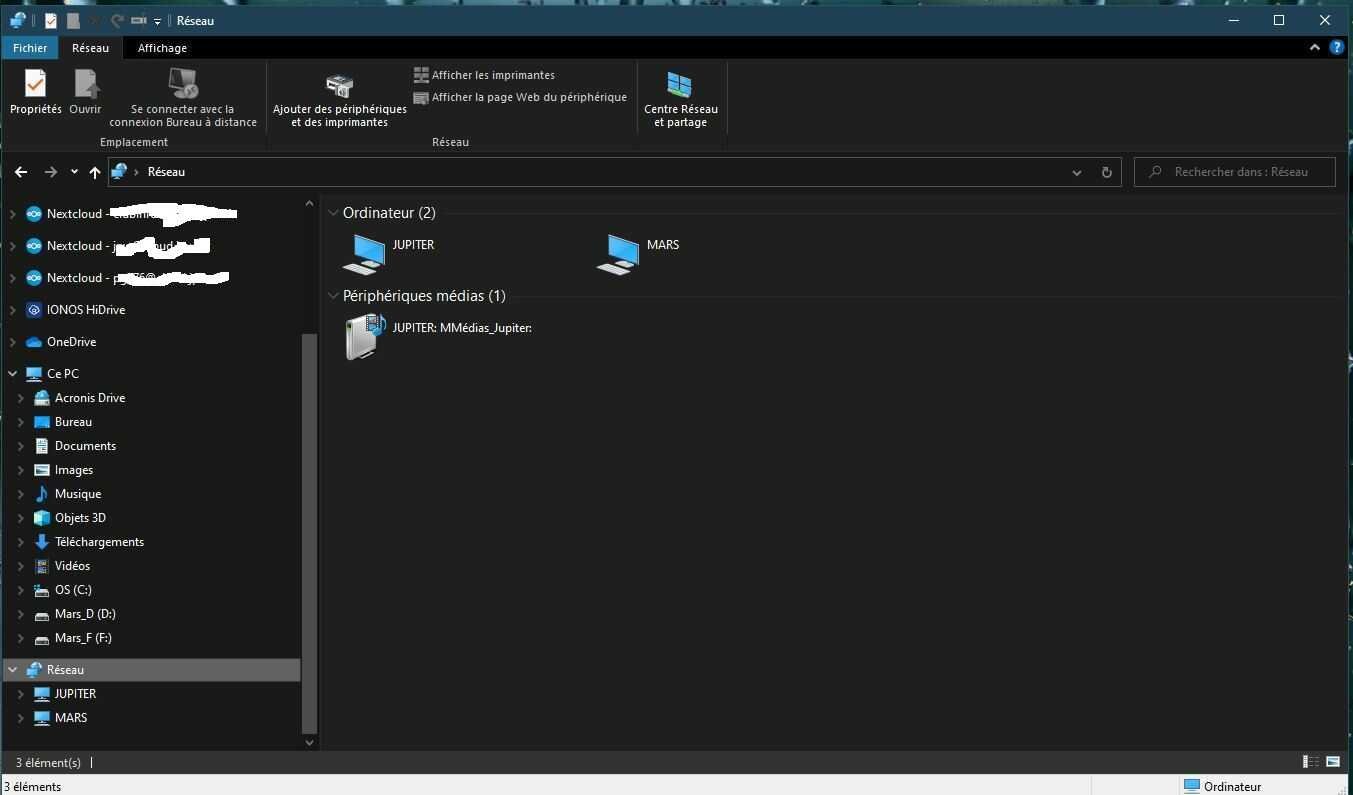Switch to details view icon in status bar
Image resolution: width=1353 pixels, height=795 pixels.
pos(1311,762)
